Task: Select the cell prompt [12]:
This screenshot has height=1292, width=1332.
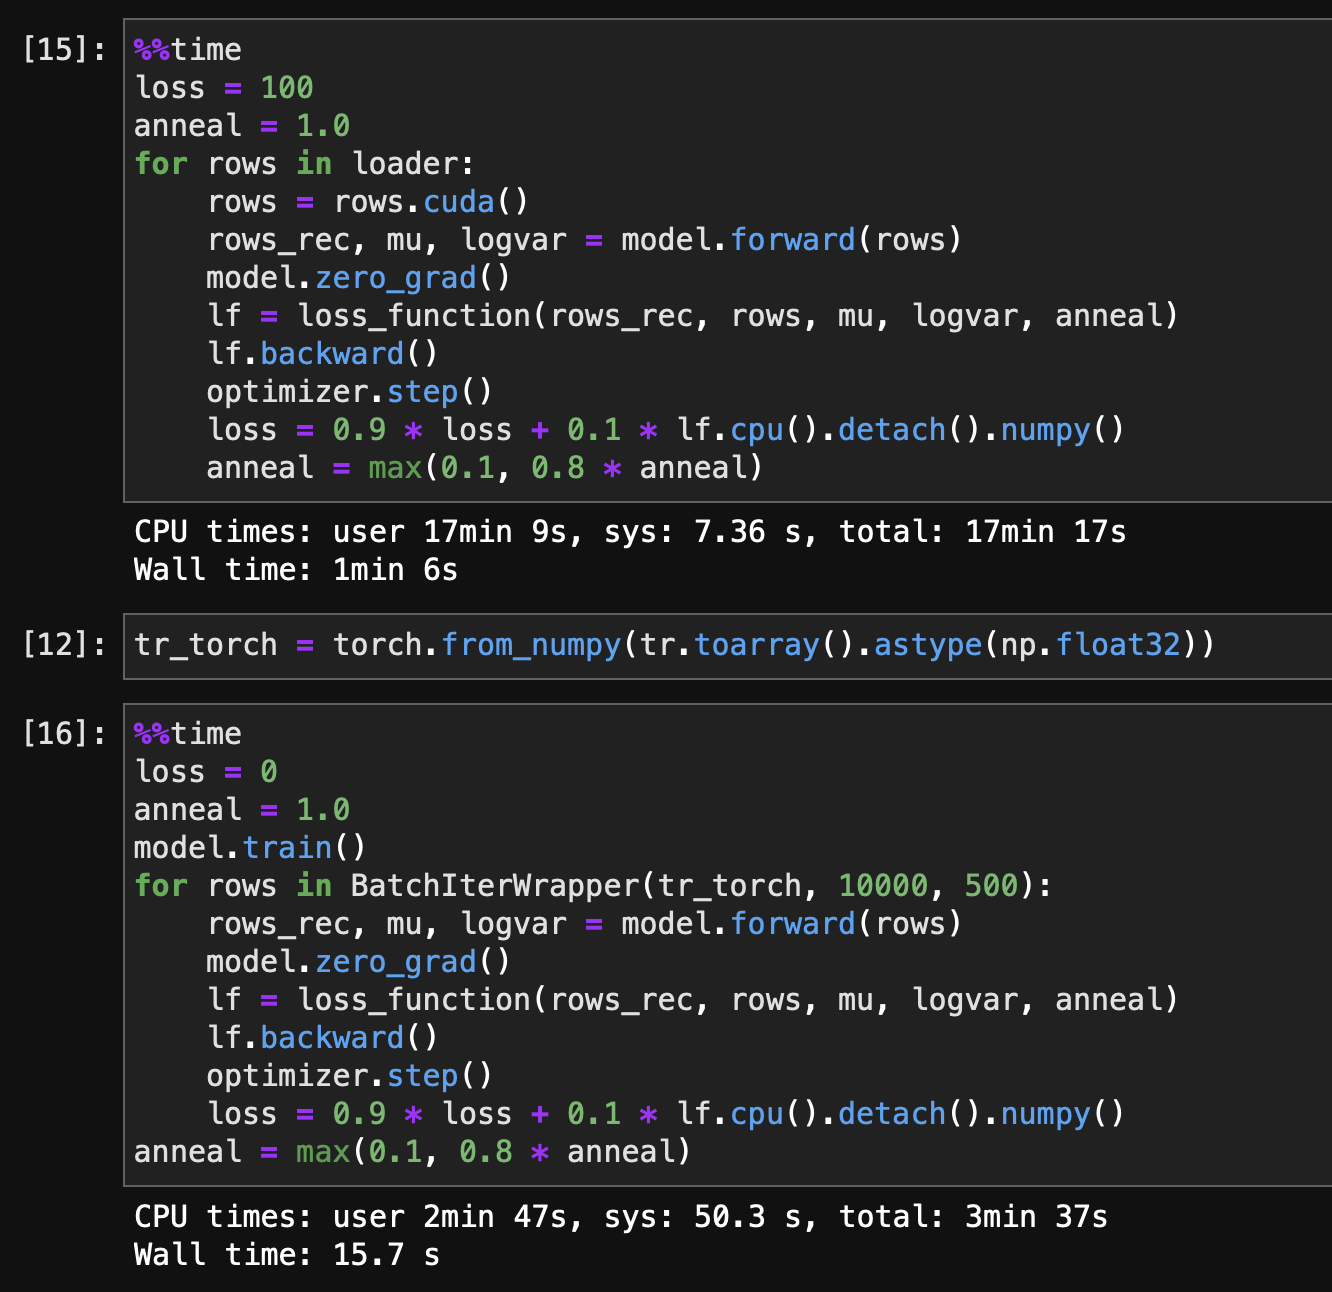Action: (64, 644)
